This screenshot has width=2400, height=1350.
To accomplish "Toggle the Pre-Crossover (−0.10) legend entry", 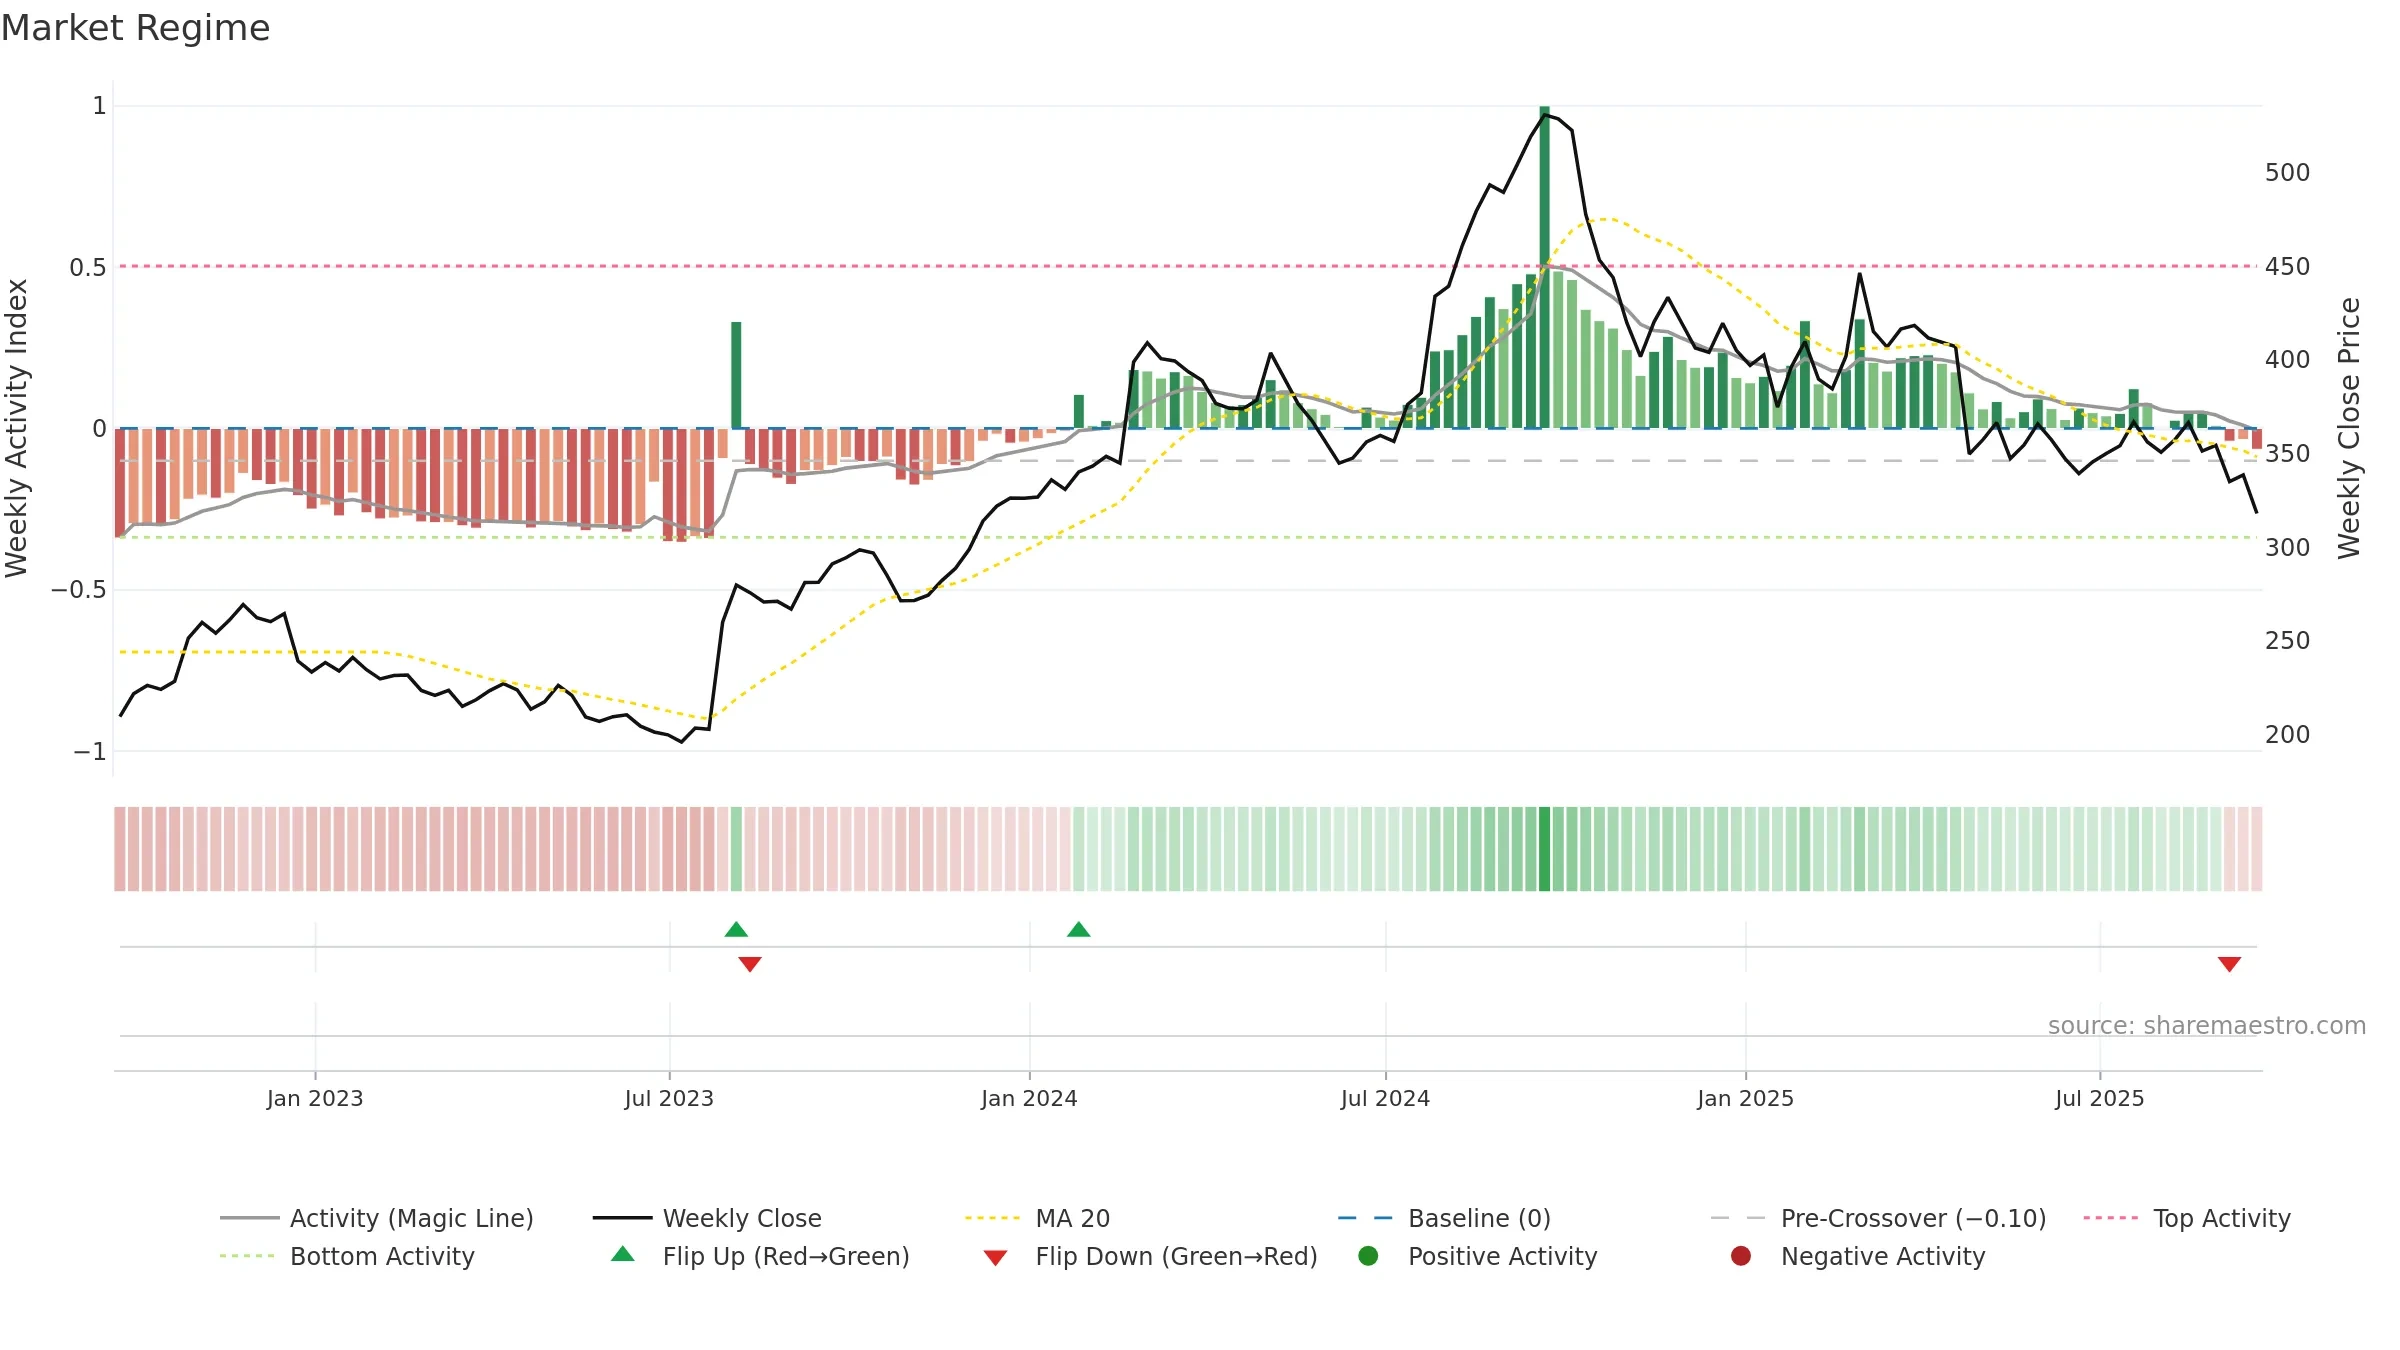I will coord(1878,1218).
